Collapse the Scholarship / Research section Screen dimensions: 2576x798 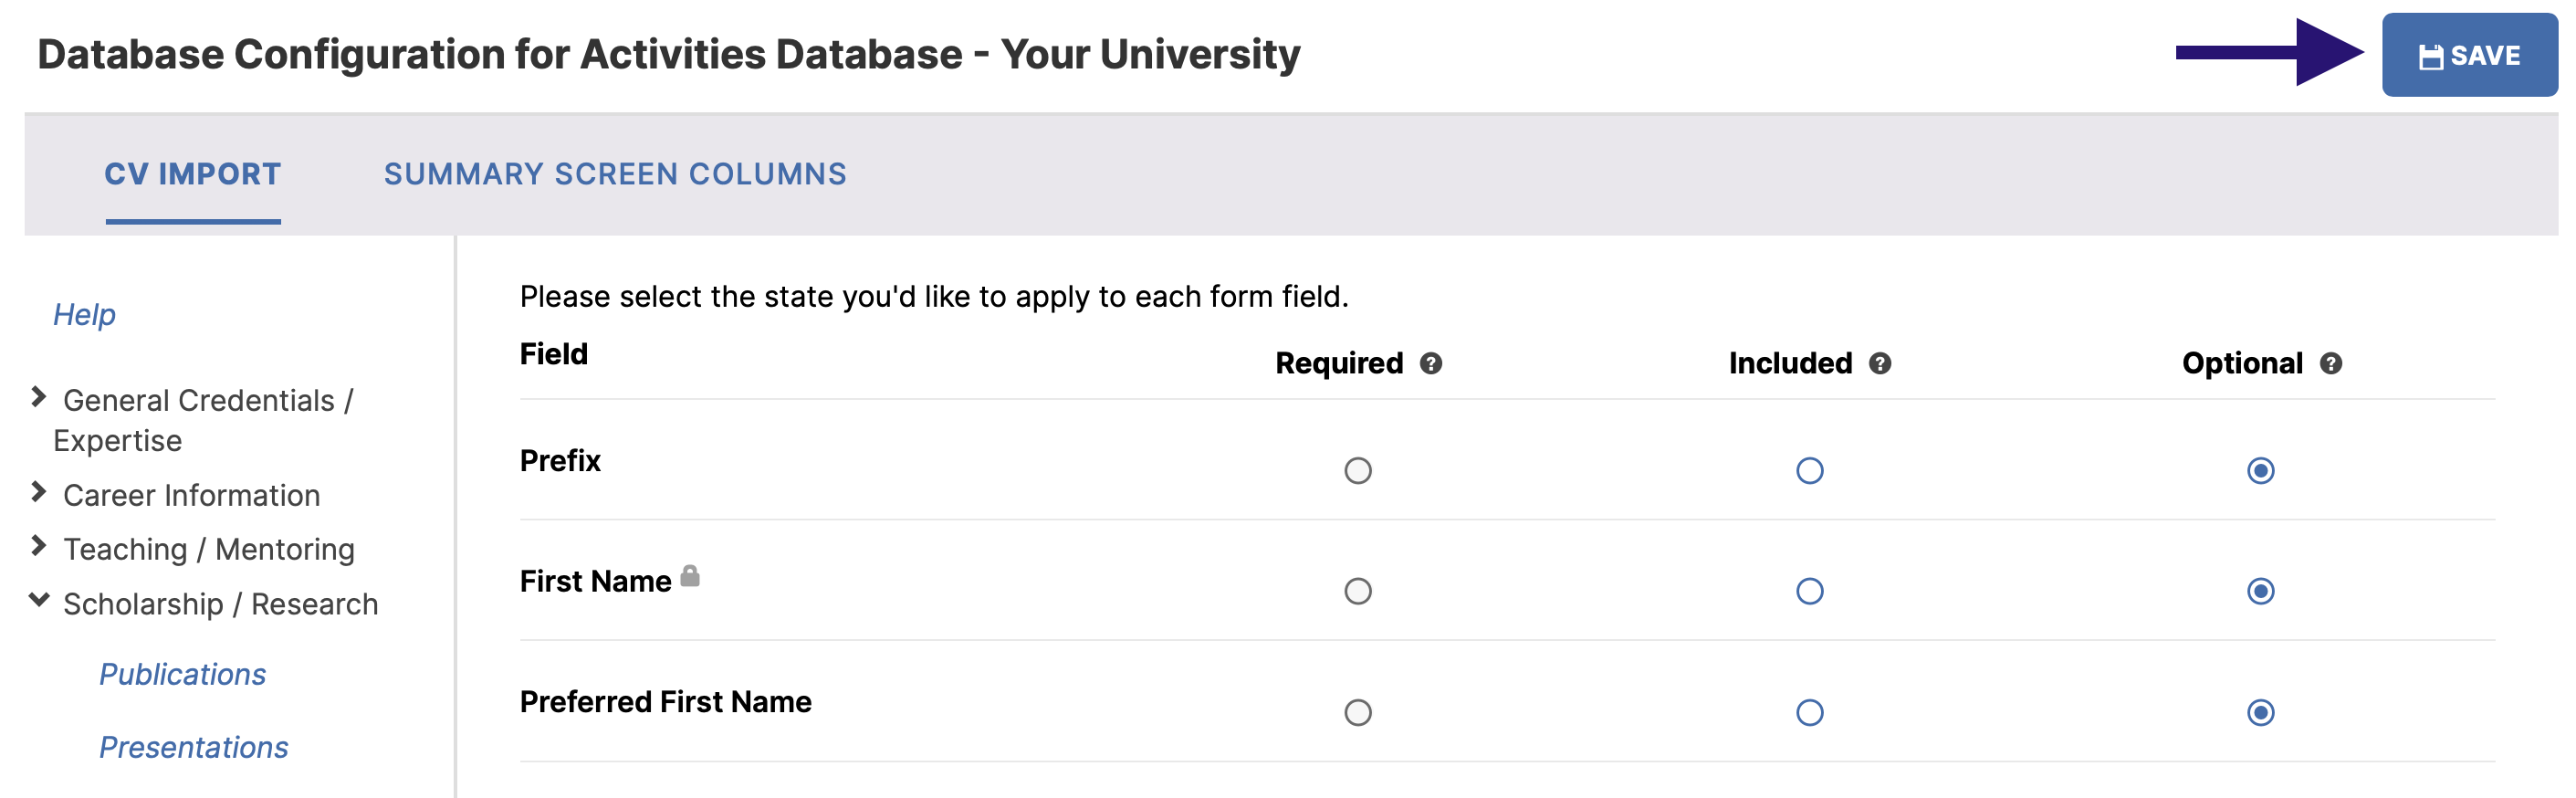pos(38,600)
